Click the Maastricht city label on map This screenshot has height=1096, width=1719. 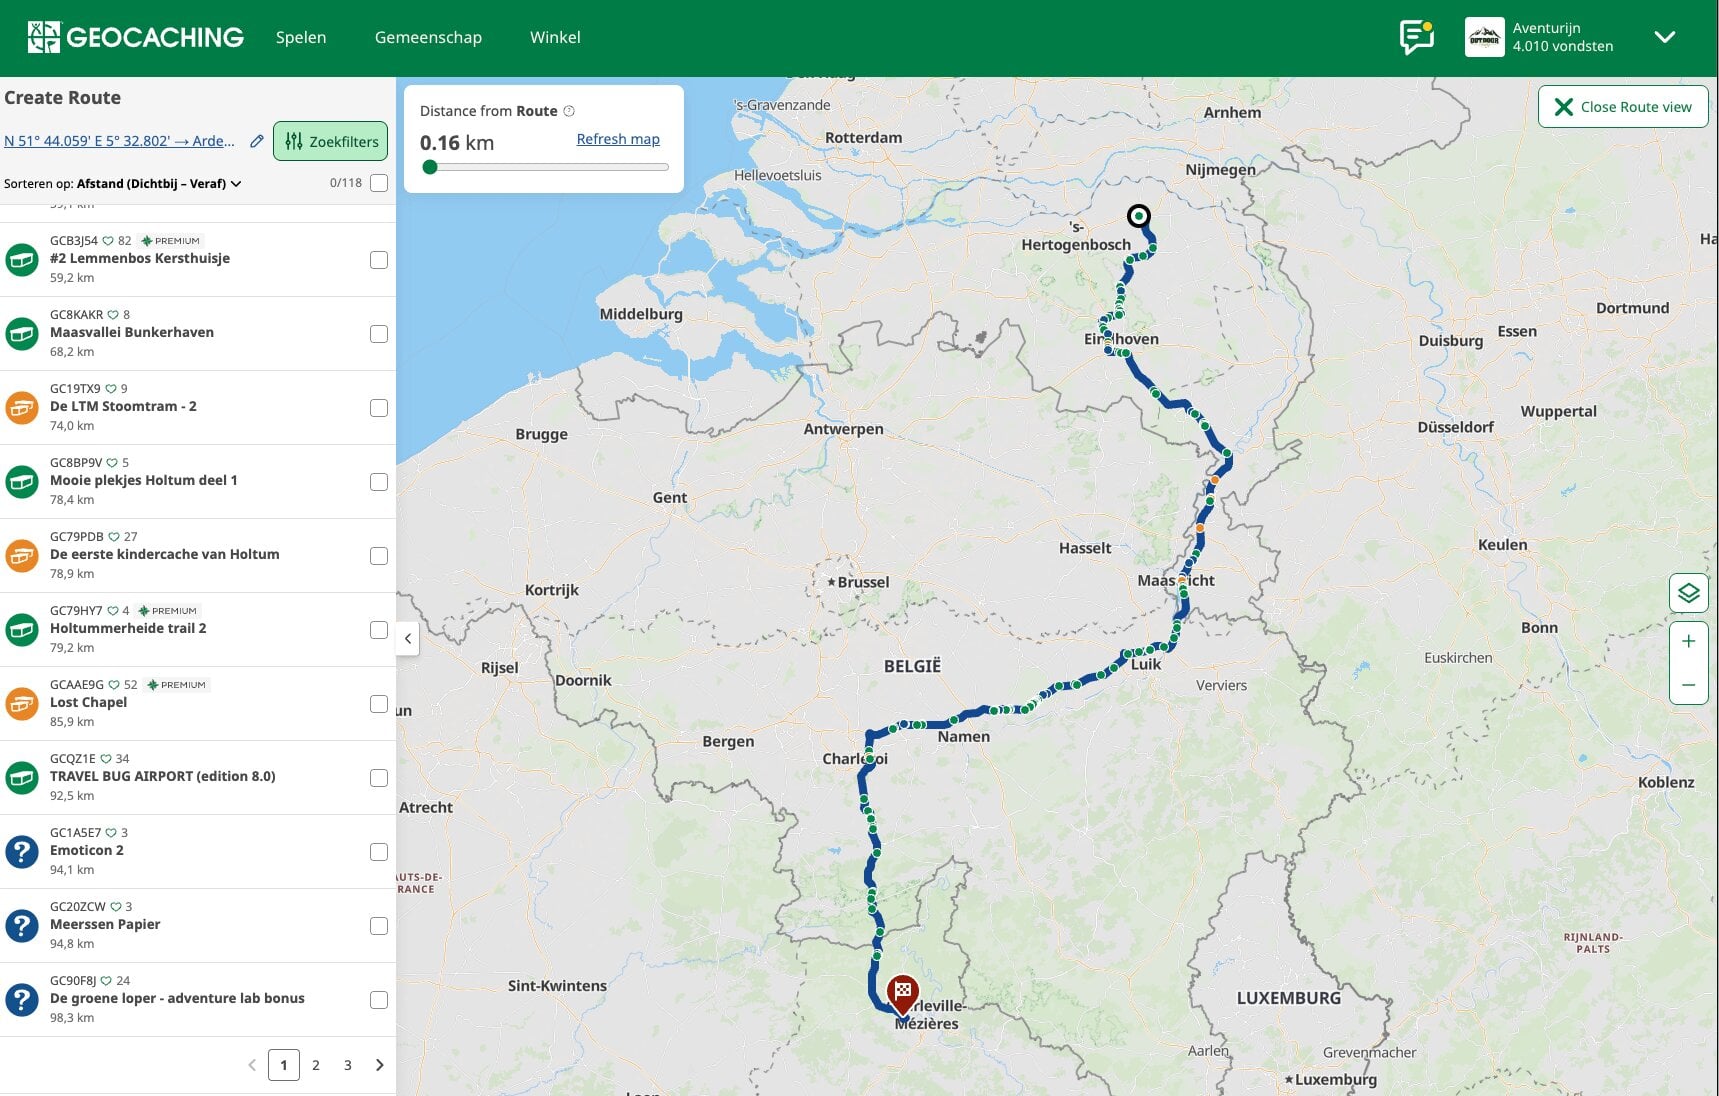click(1176, 580)
